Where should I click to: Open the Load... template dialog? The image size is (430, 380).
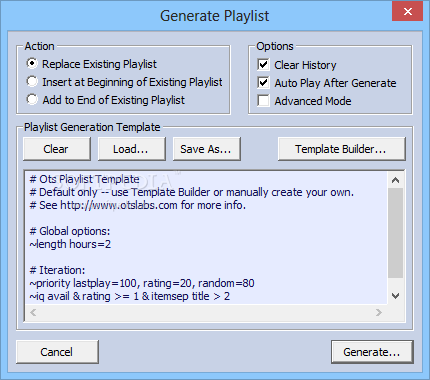pos(131,149)
